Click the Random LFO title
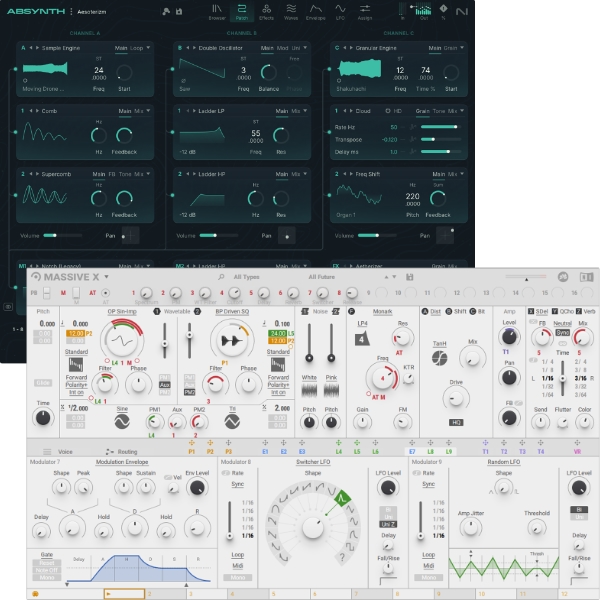The height and width of the screenshot is (600, 600). click(x=504, y=462)
